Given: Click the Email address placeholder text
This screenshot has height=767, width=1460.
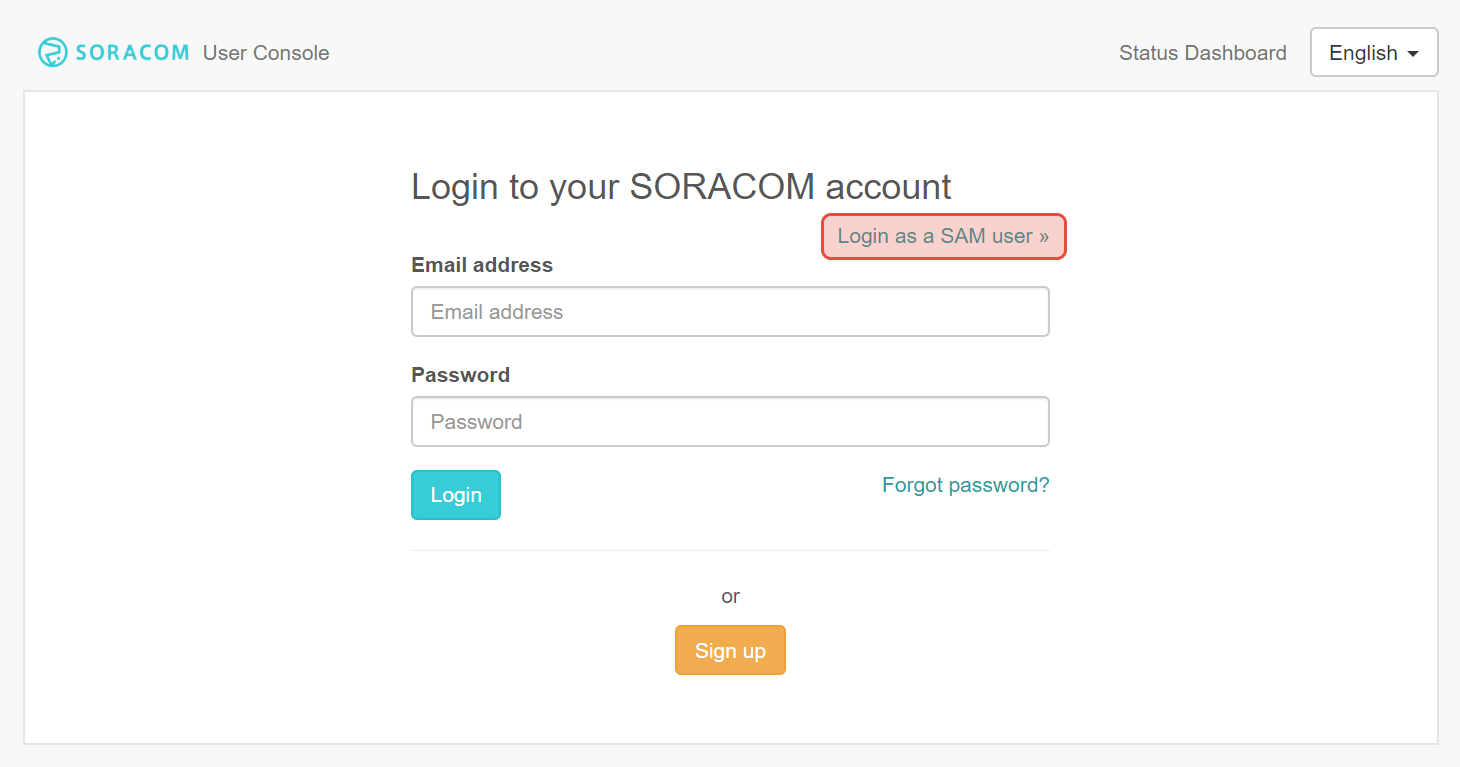Looking at the screenshot, I should coord(497,311).
